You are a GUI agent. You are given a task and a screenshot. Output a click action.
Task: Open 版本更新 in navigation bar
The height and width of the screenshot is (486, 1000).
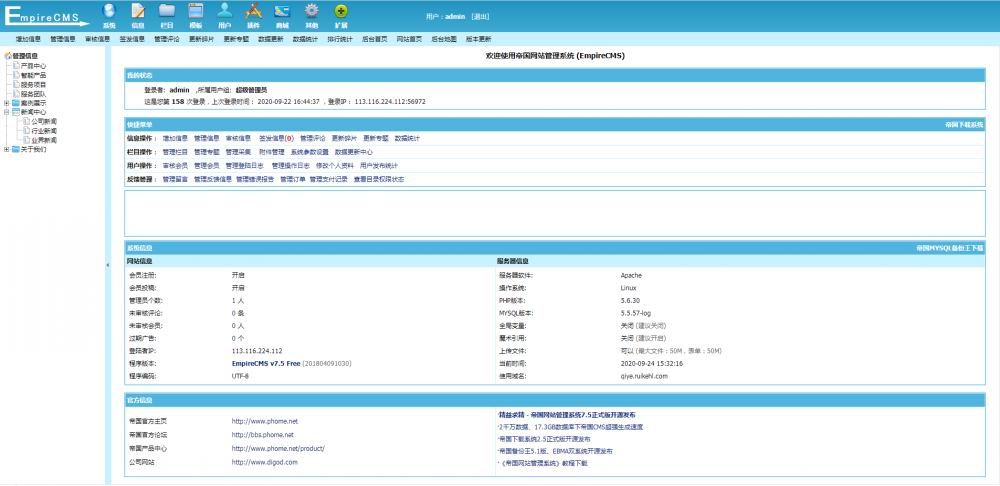coord(478,39)
